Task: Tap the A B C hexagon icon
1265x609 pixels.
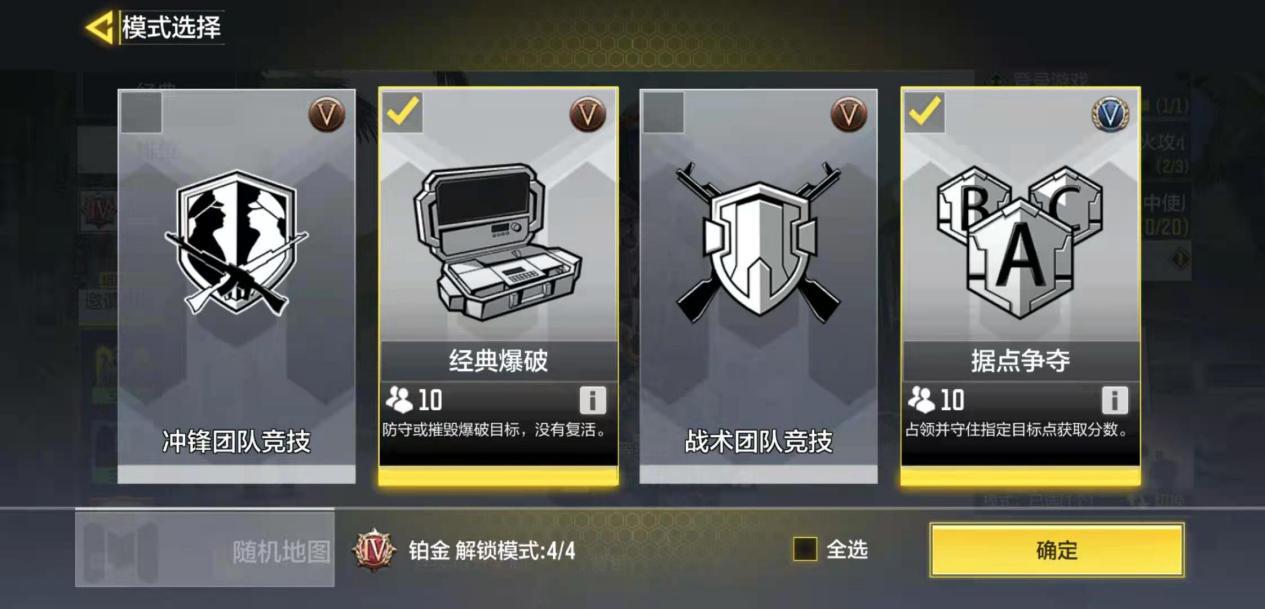Action: click(1020, 240)
